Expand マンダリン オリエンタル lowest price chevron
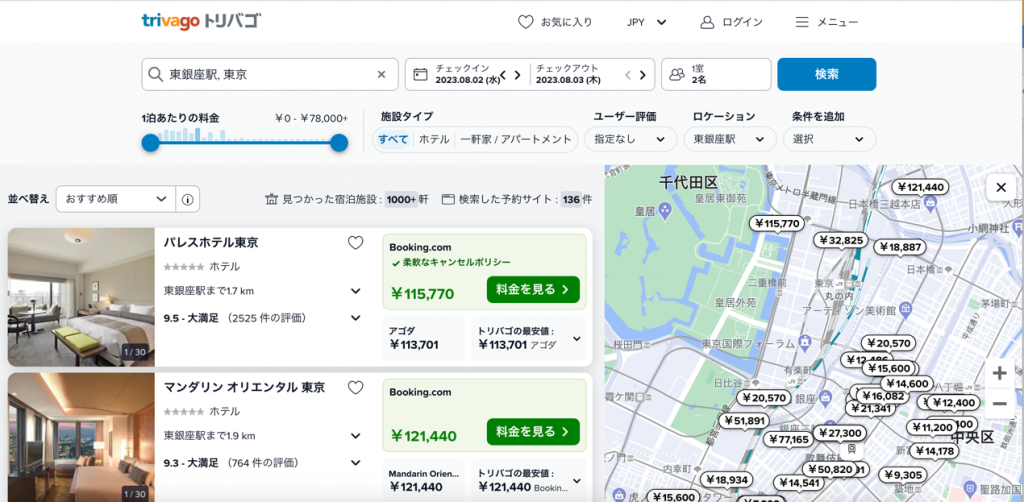Image resolution: width=1024 pixels, height=502 pixels. (577, 481)
